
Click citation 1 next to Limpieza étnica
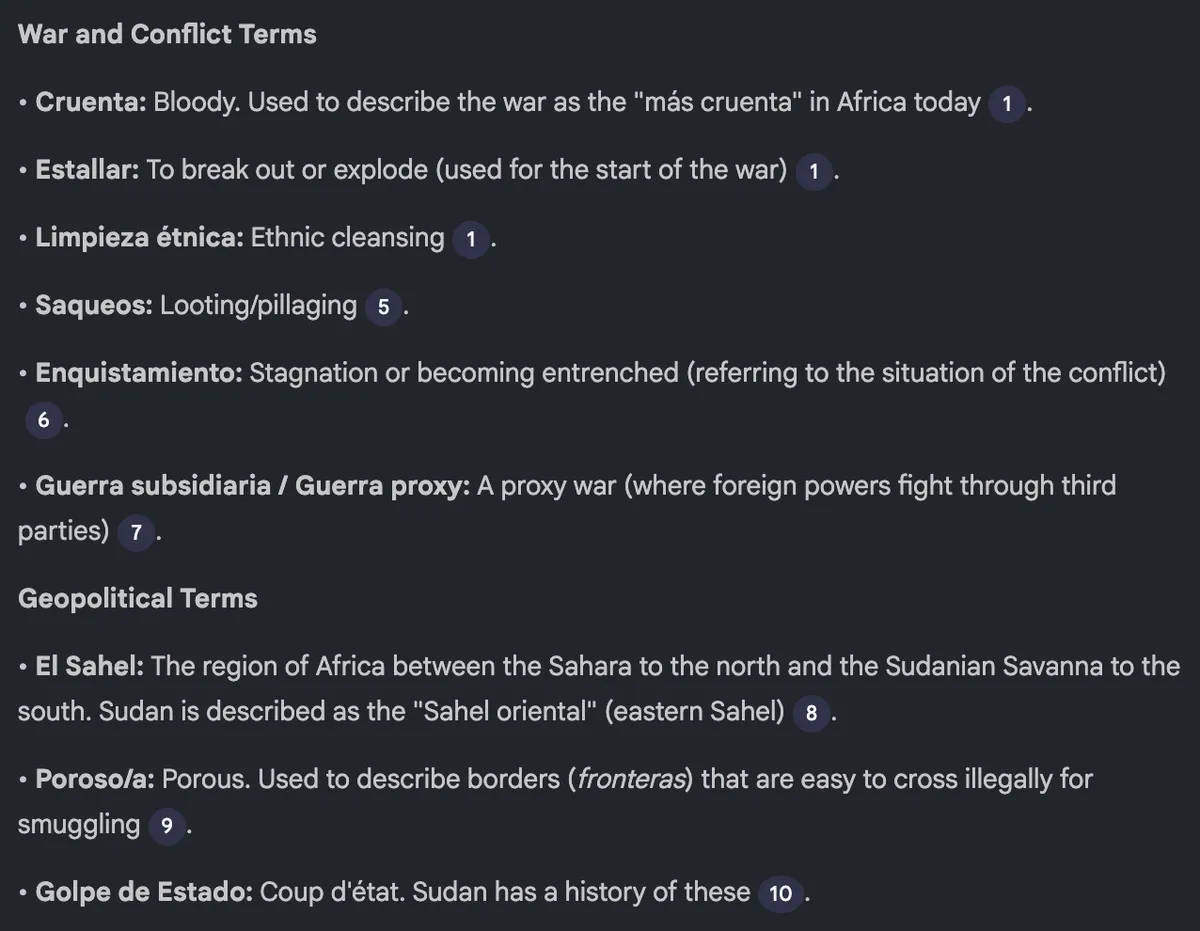470,240
